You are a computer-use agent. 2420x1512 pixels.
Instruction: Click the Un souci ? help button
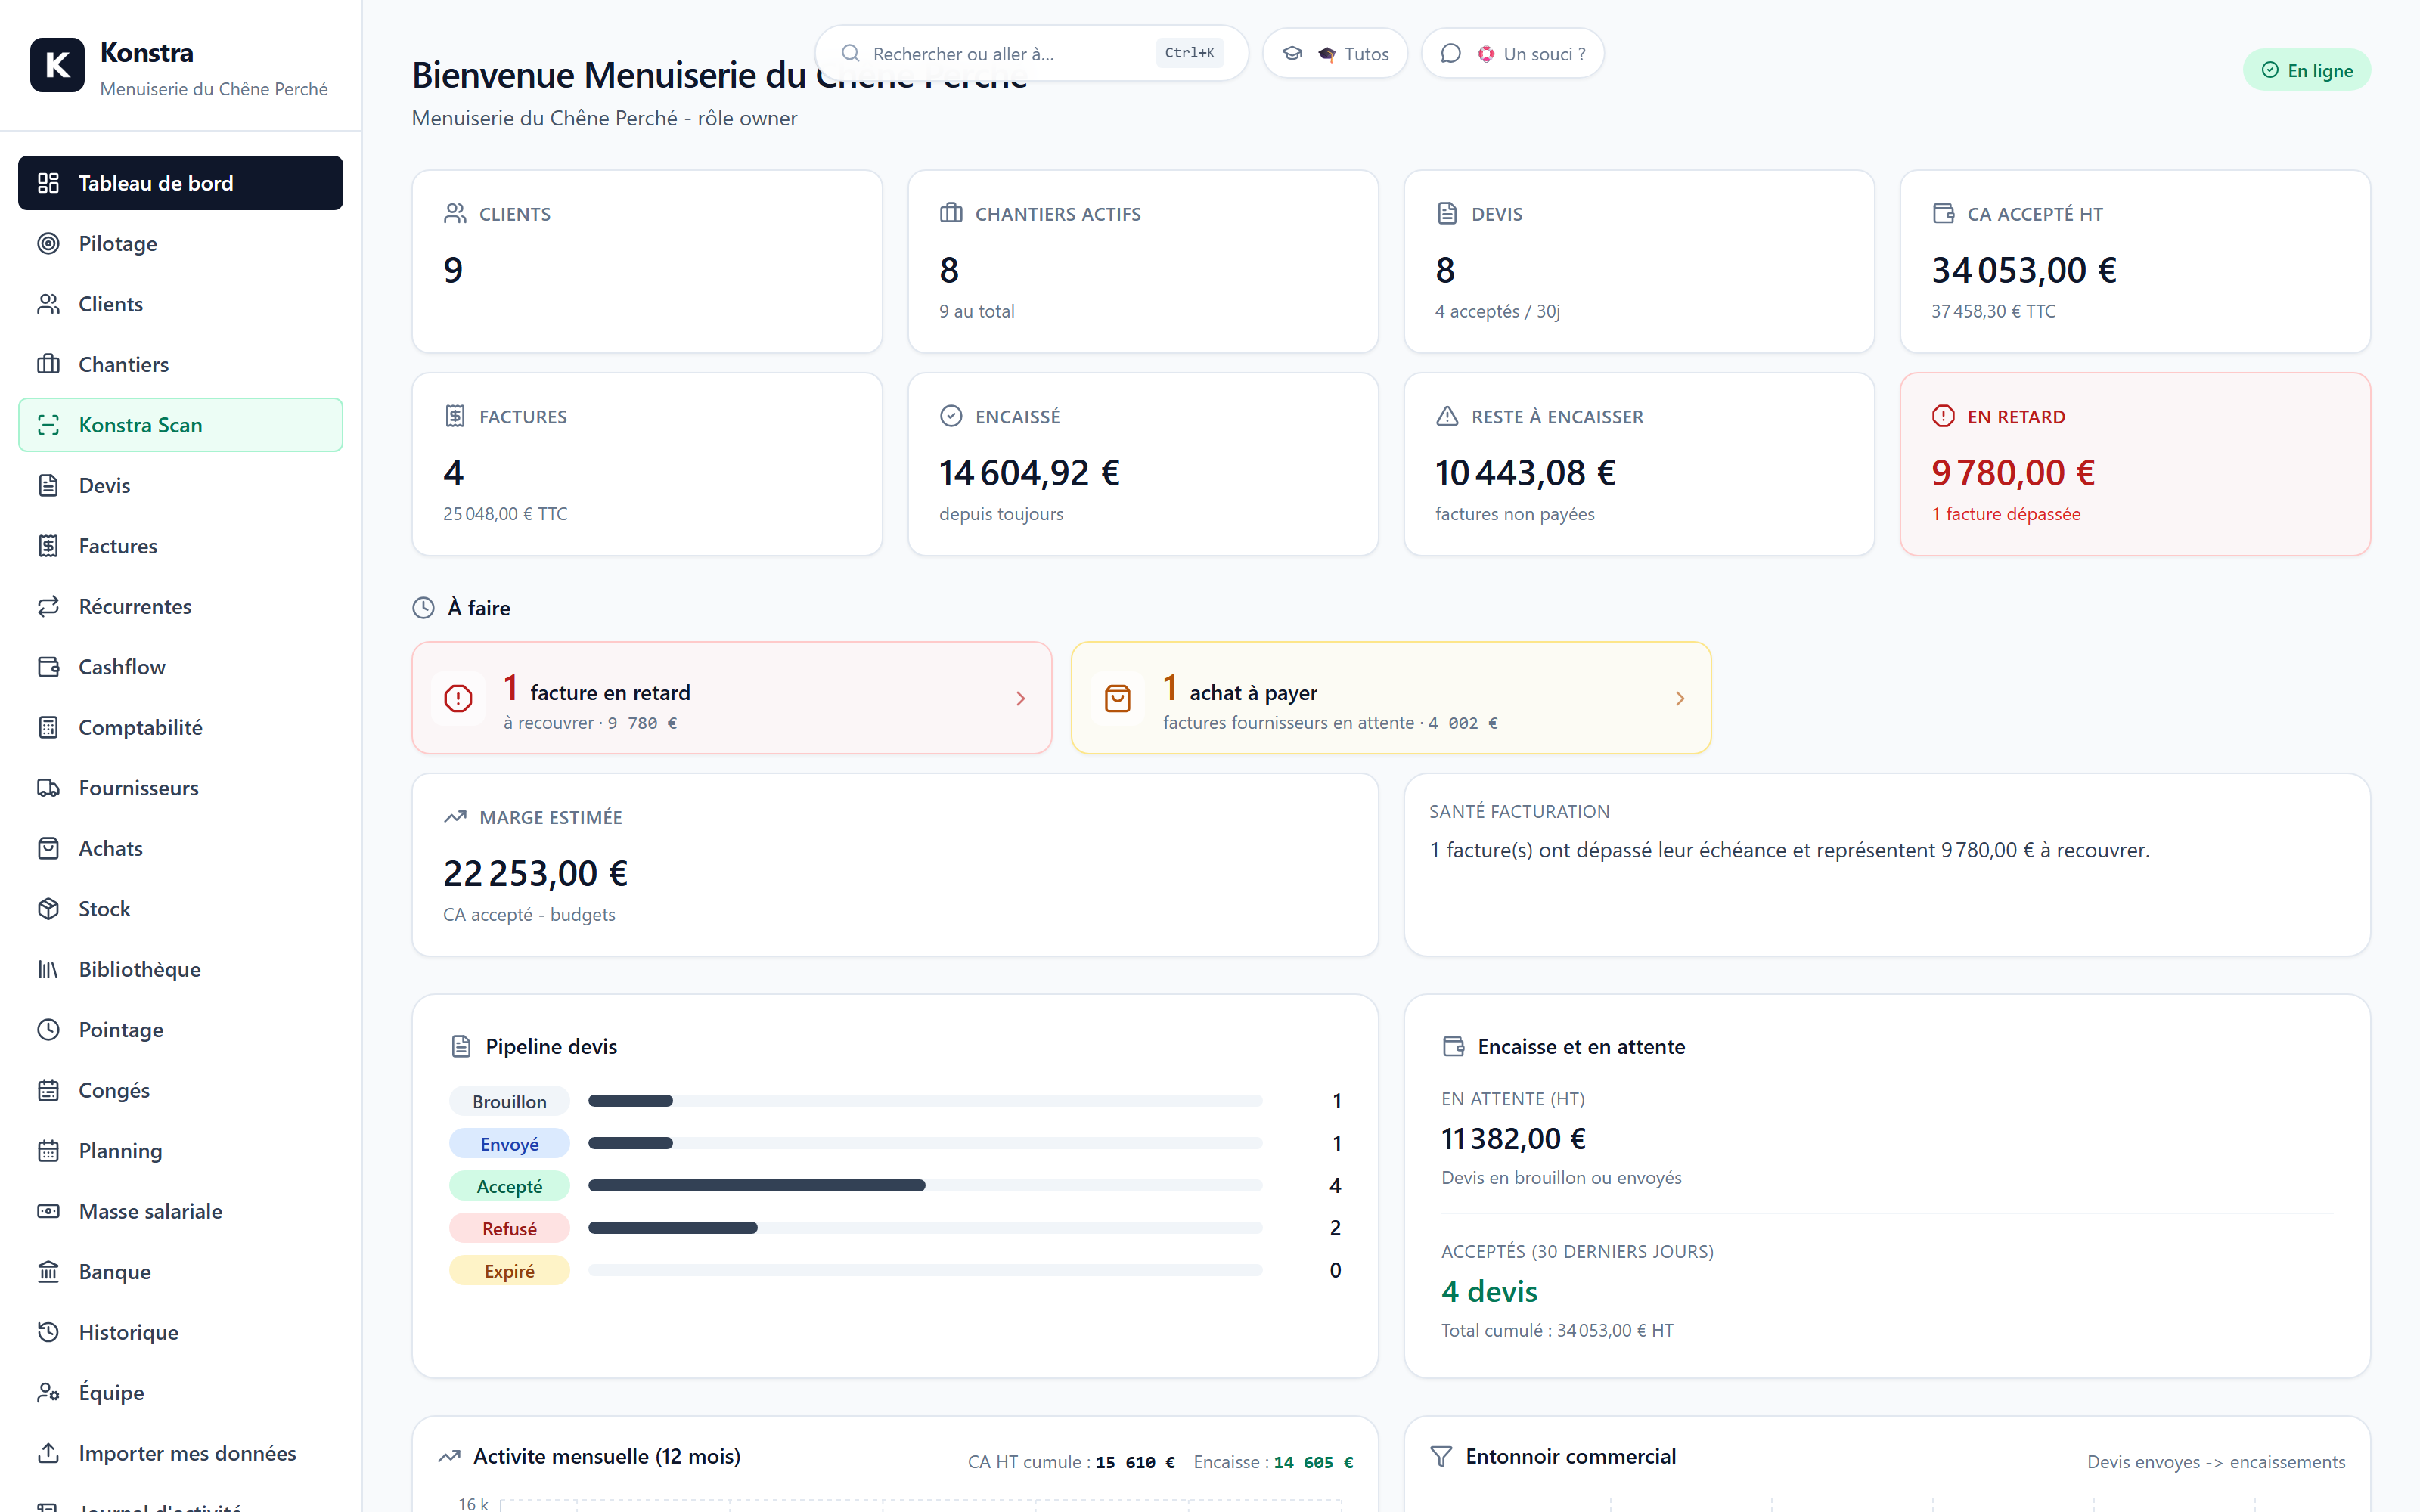[x=1513, y=53]
